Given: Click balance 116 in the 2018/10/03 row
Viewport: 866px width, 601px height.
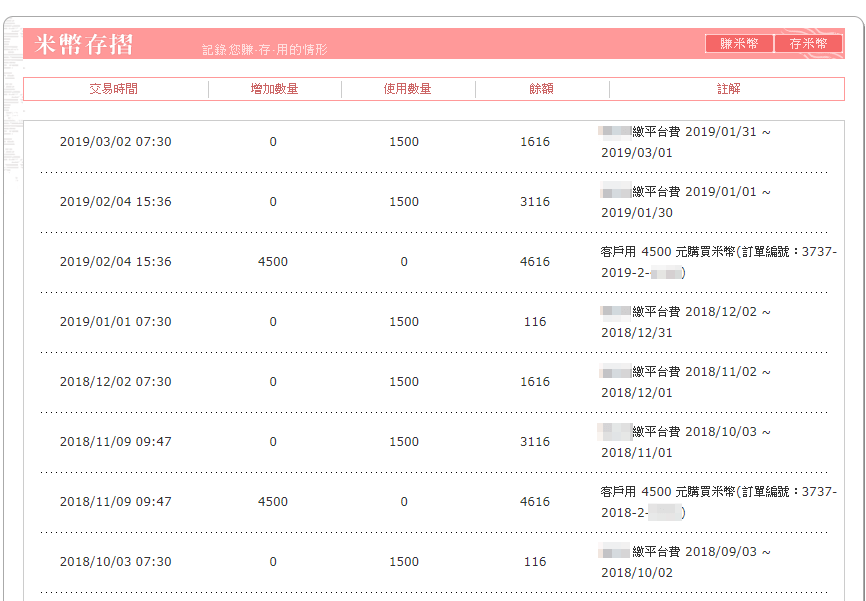Looking at the screenshot, I should click(535, 562).
